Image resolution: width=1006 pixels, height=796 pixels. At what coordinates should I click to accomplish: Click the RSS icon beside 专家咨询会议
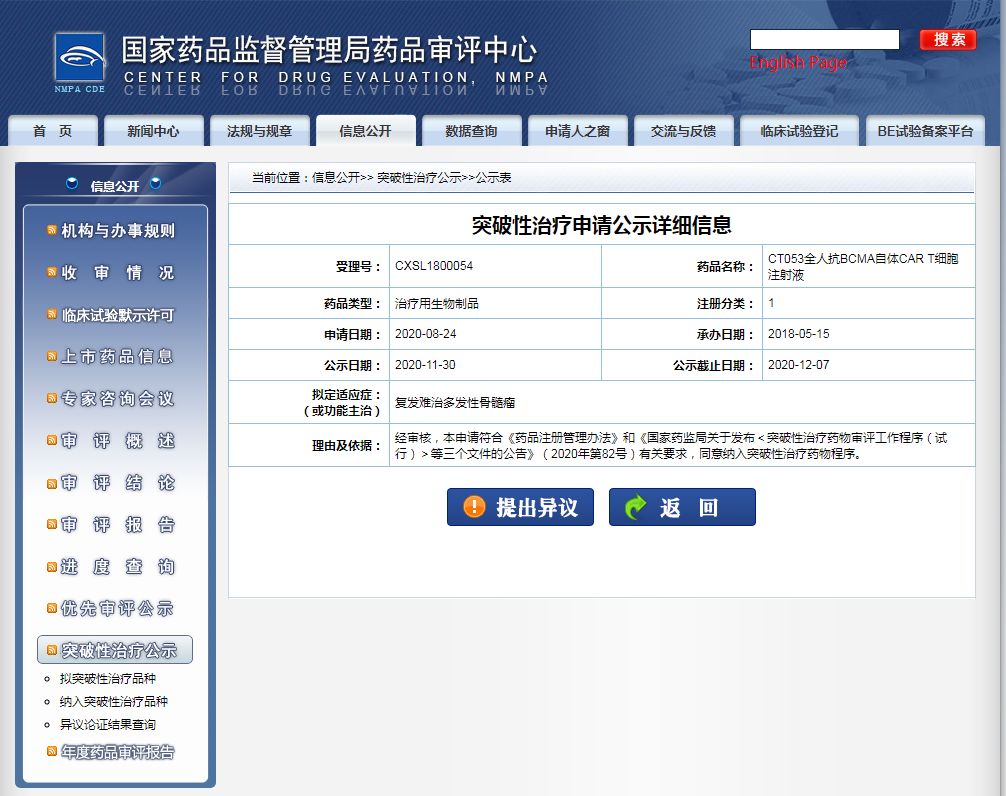(52, 399)
